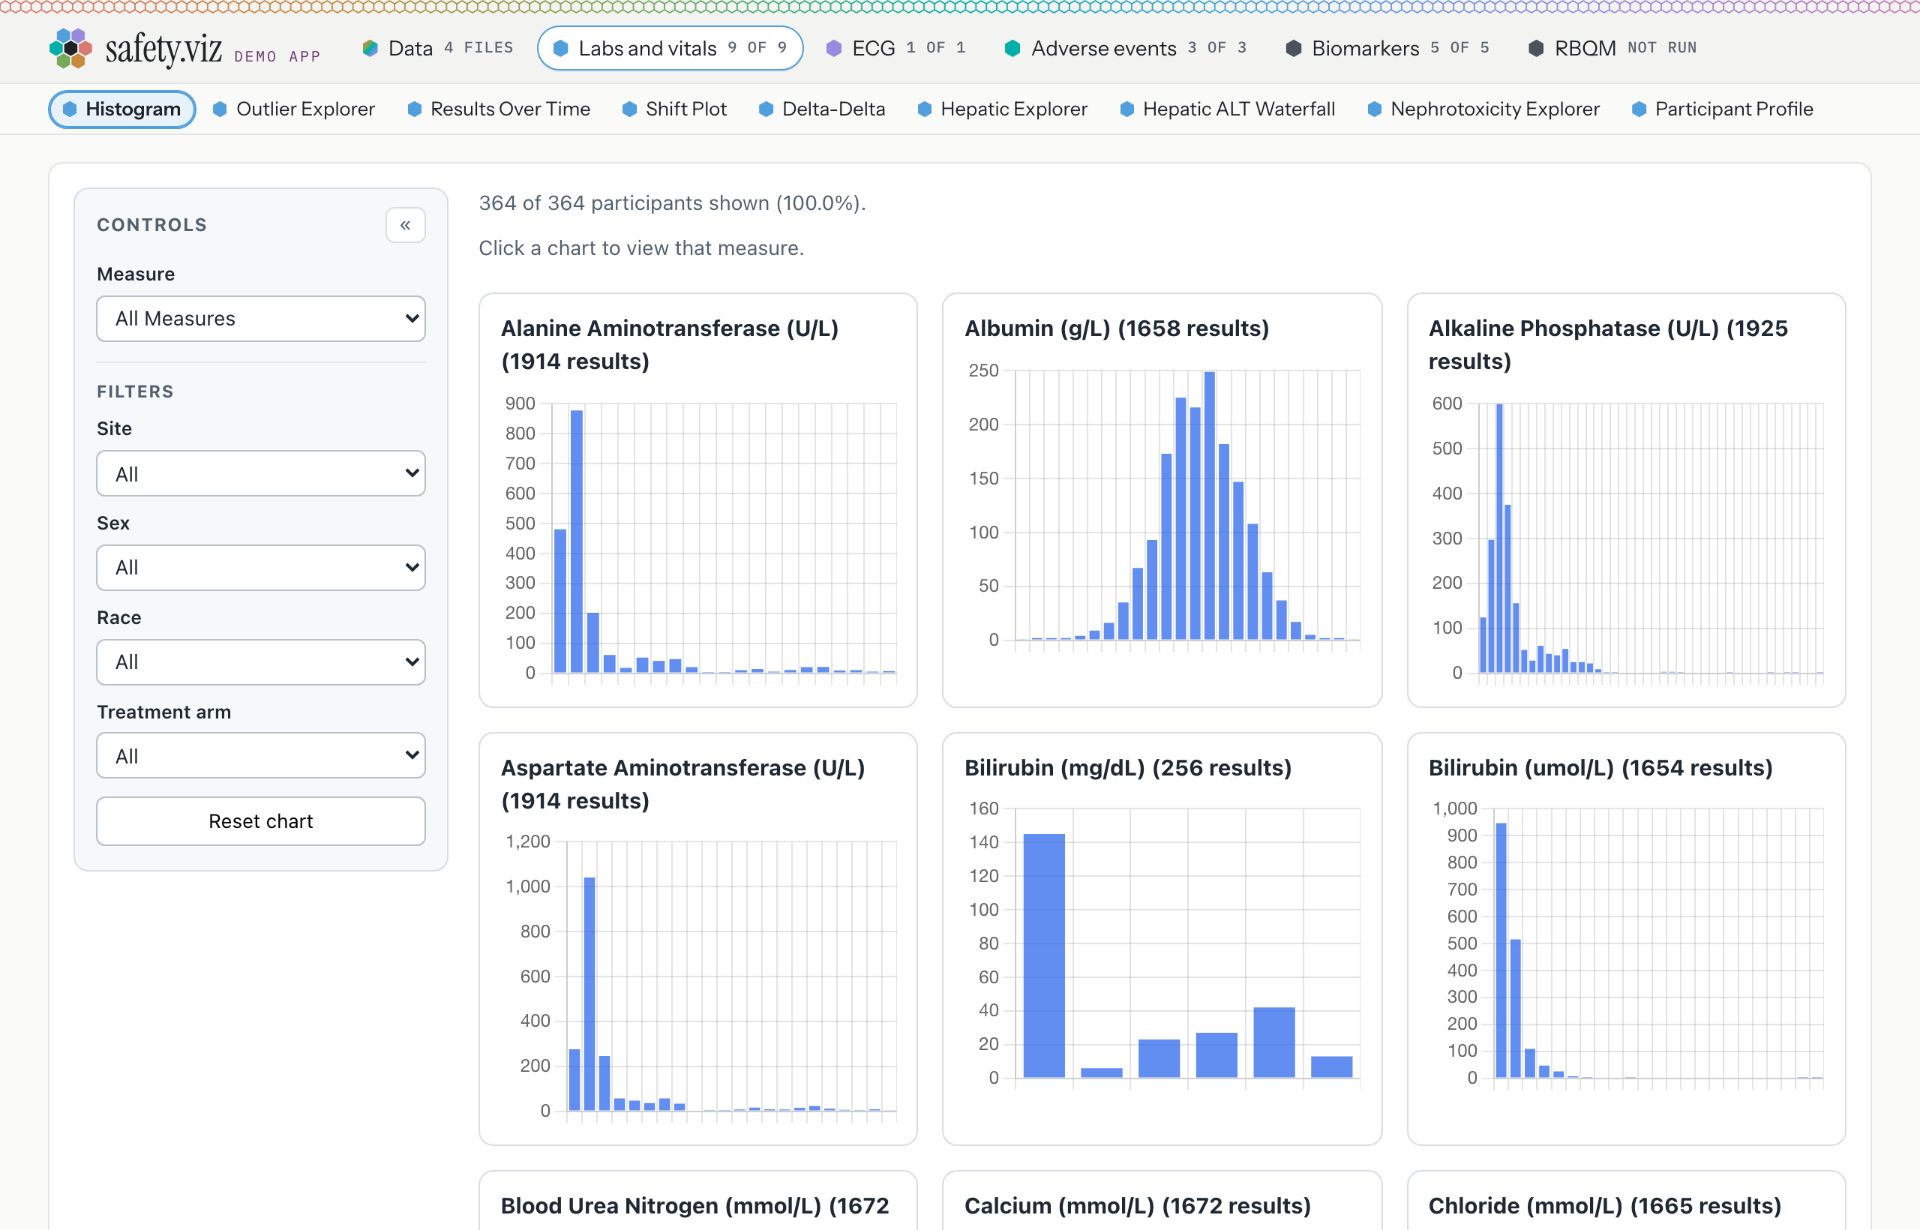Switch to the Outlier Explorer view

pos(294,109)
